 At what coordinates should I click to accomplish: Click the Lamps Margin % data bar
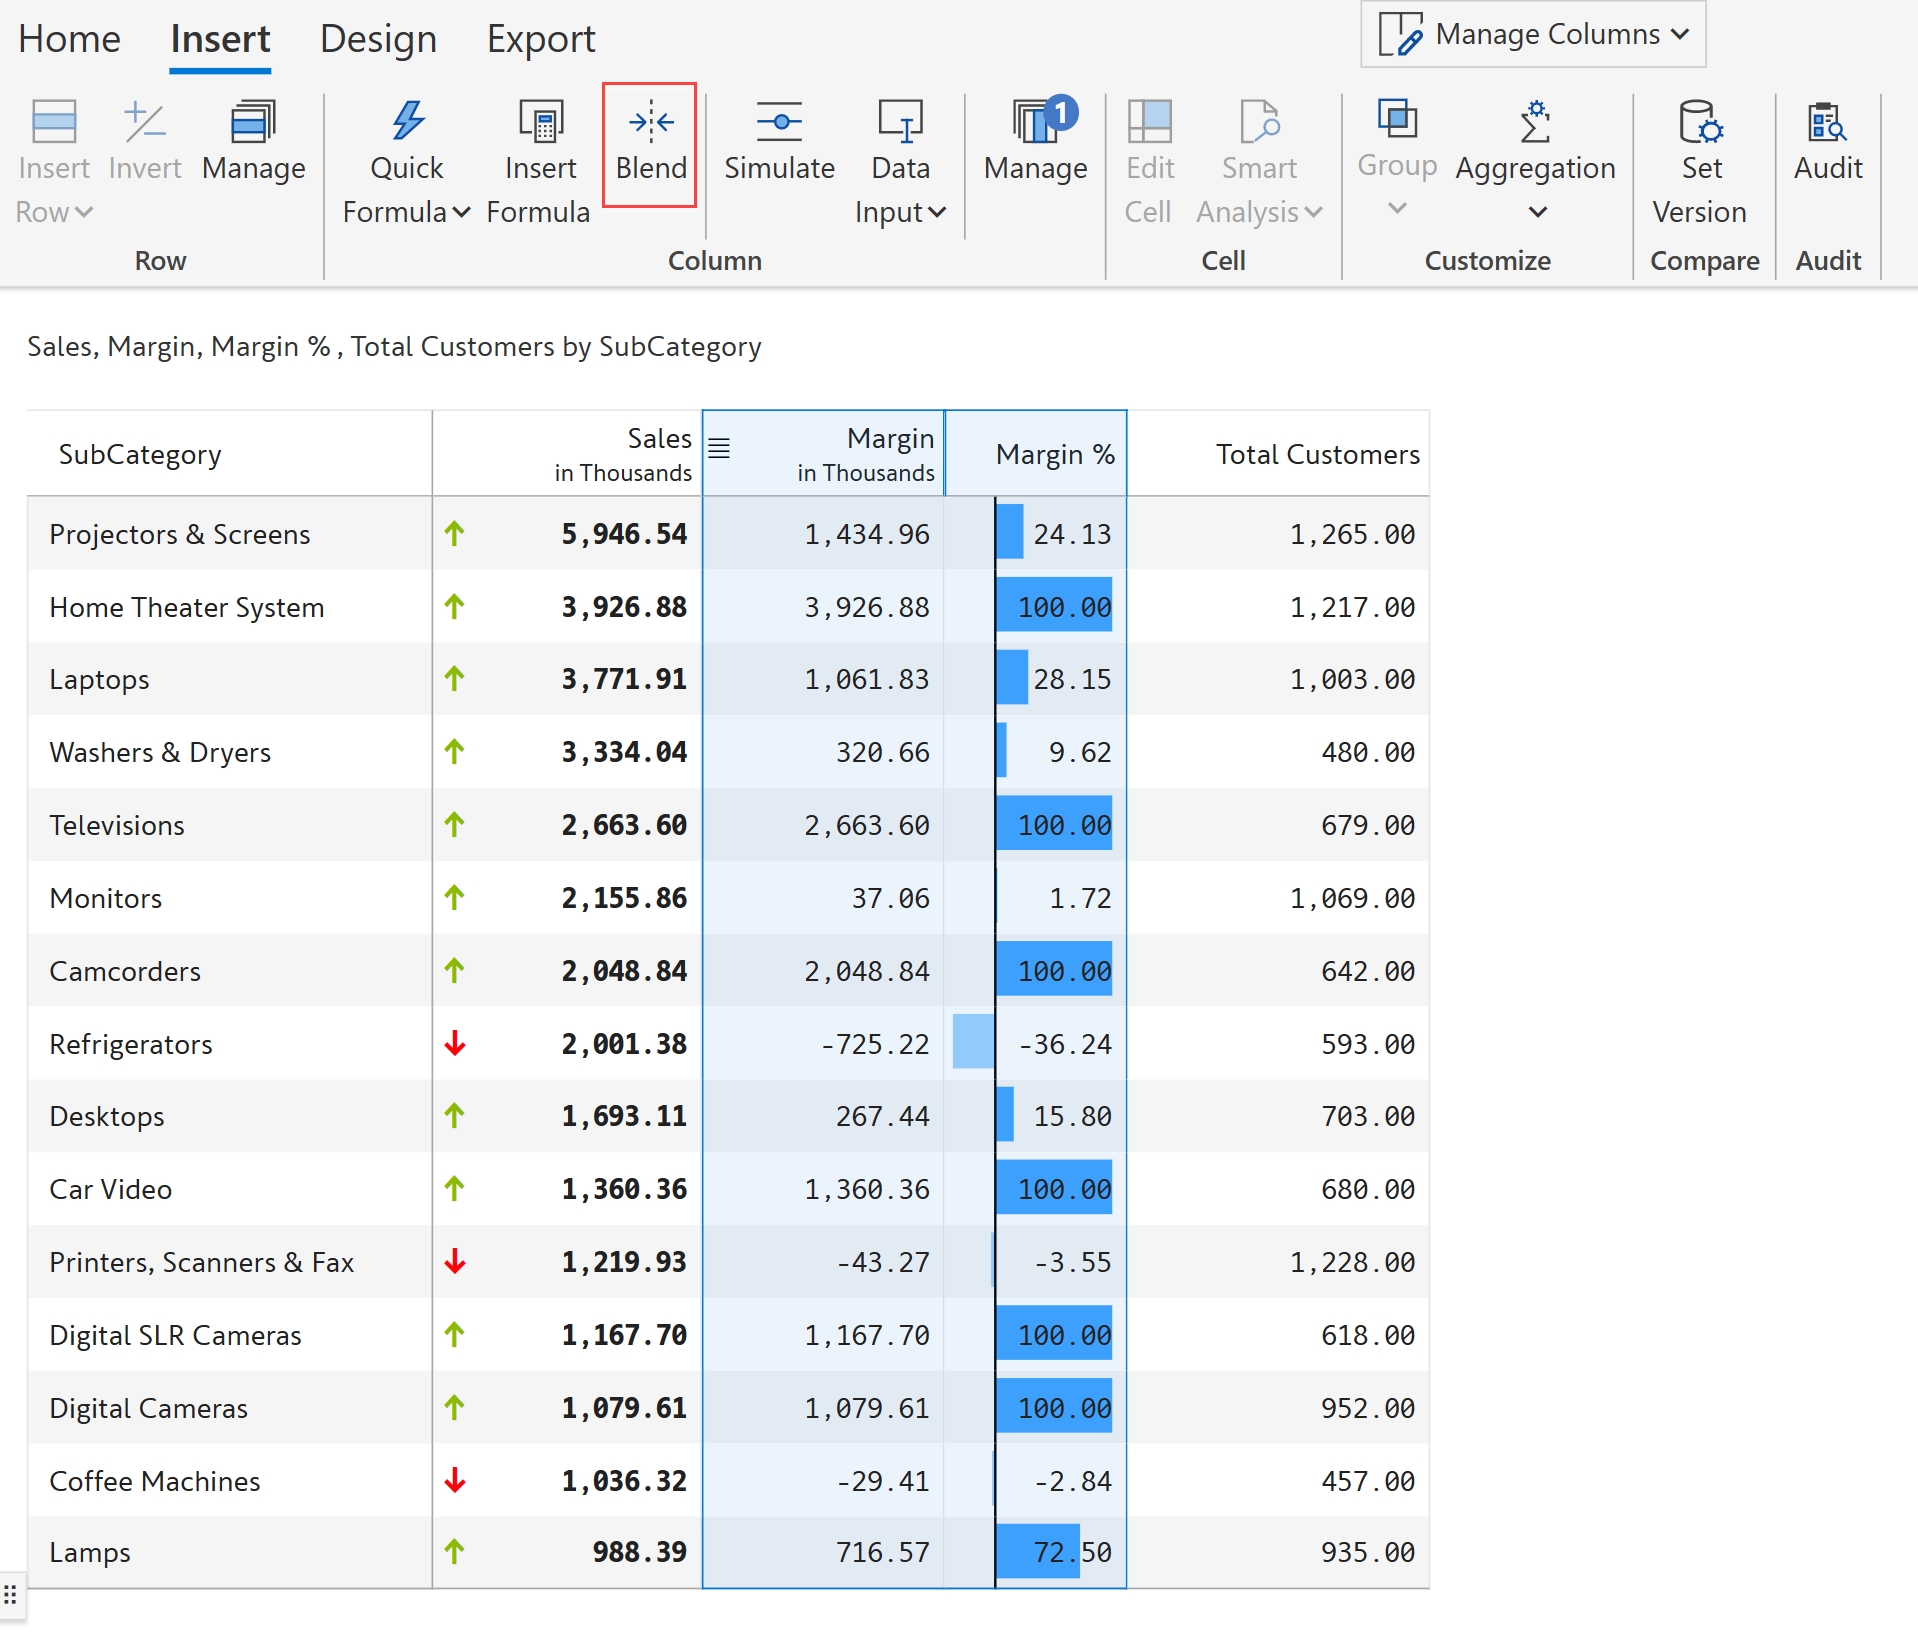coord(1038,1551)
